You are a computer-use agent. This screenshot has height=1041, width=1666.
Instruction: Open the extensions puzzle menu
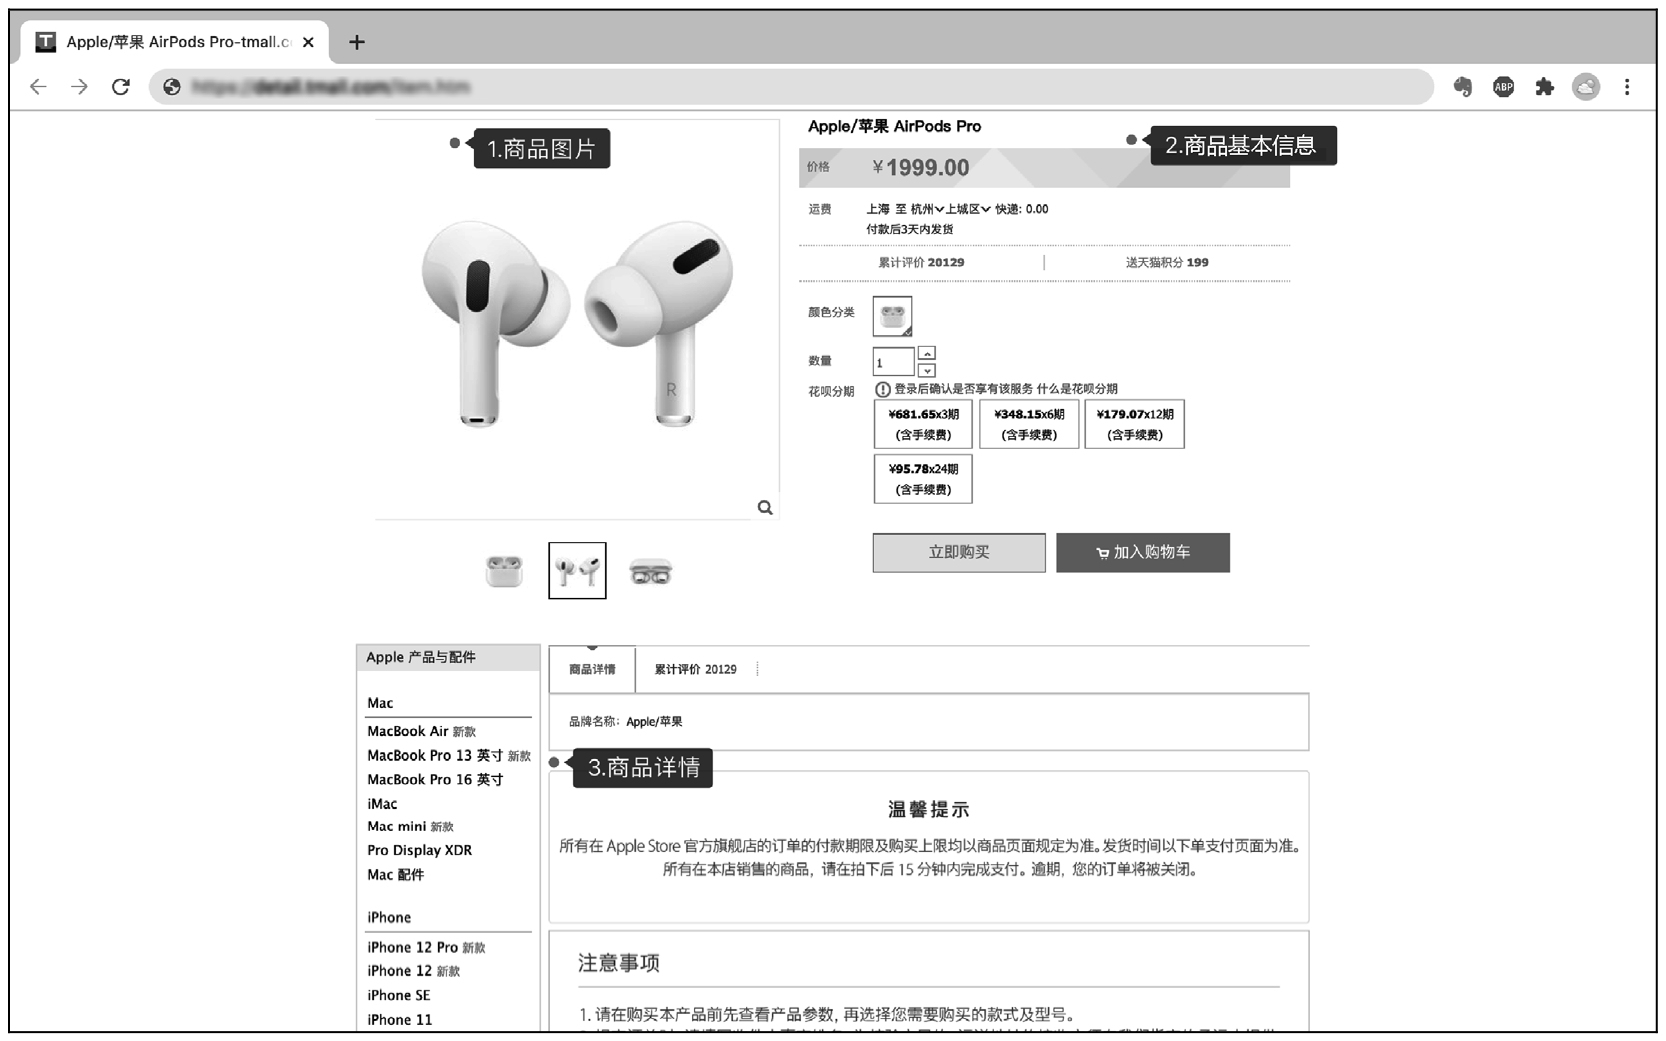[x=1545, y=87]
